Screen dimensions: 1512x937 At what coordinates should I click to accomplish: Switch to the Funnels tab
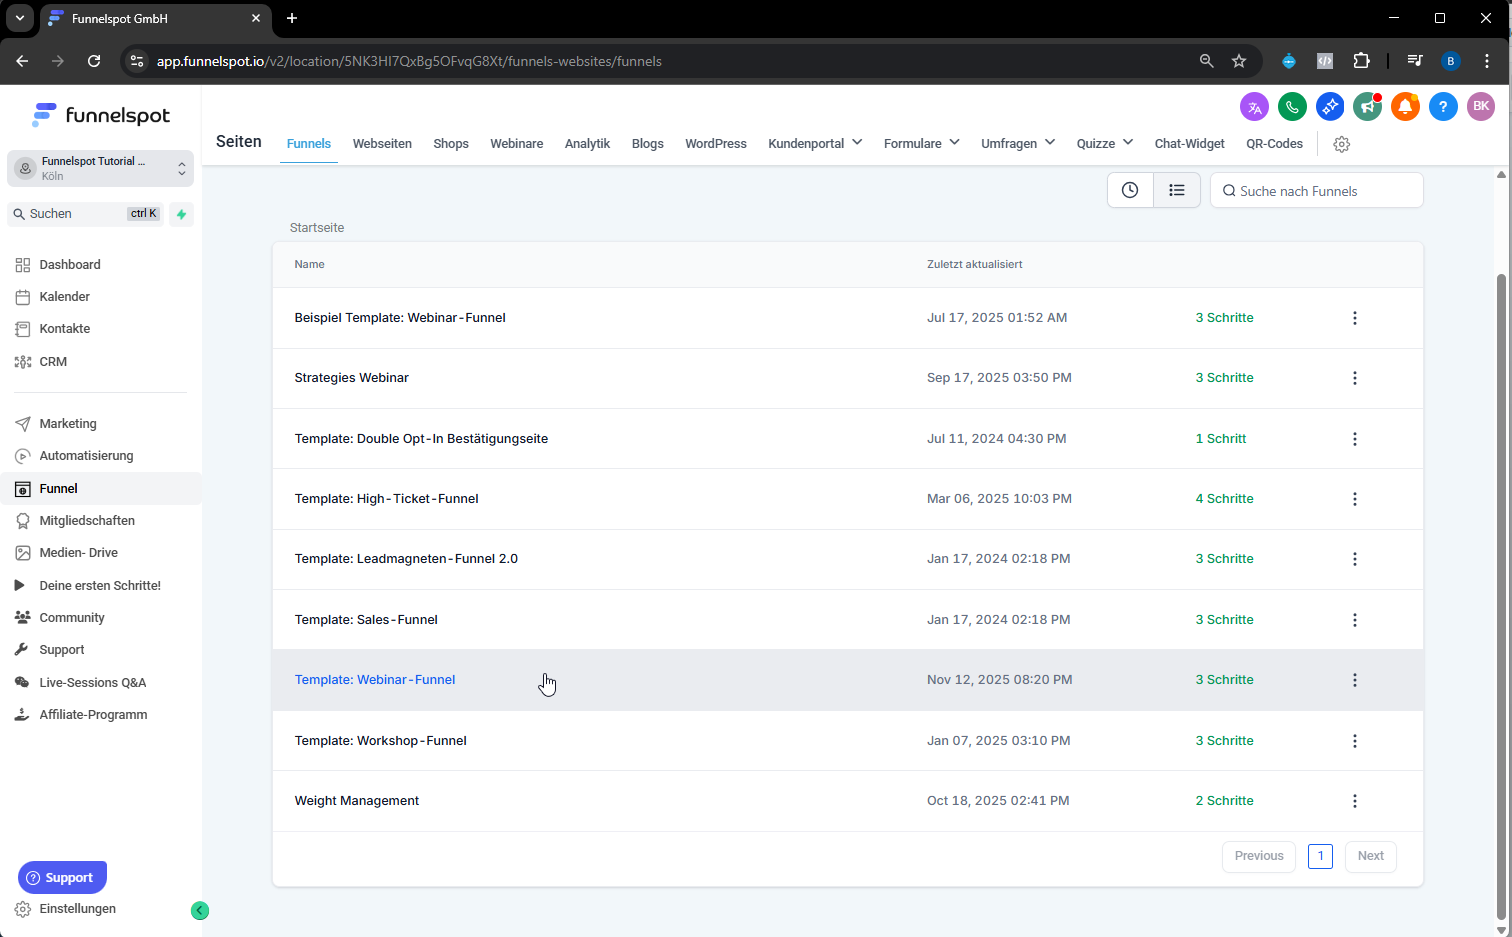pos(309,143)
